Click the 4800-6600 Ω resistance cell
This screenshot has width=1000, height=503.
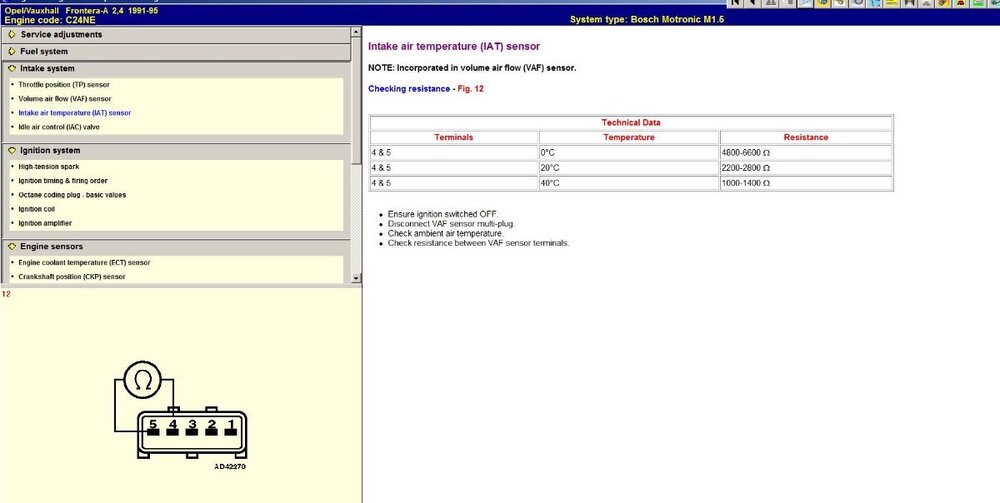tap(806, 153)
